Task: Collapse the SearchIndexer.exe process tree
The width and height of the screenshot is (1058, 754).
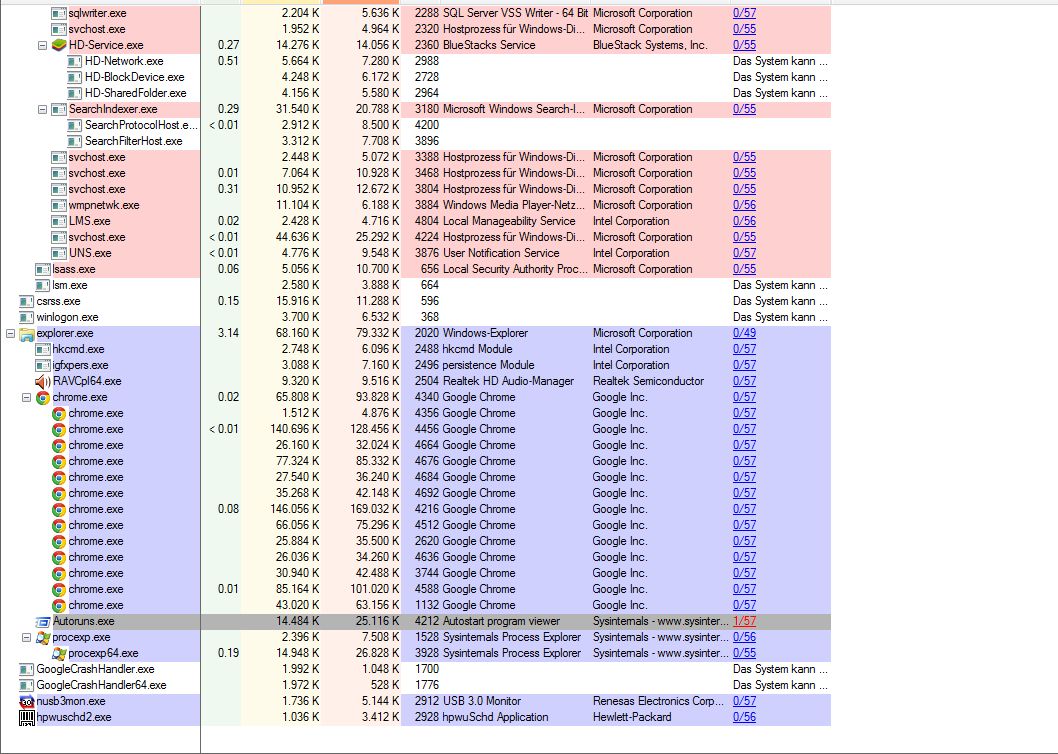Action: tap(43, 109)
